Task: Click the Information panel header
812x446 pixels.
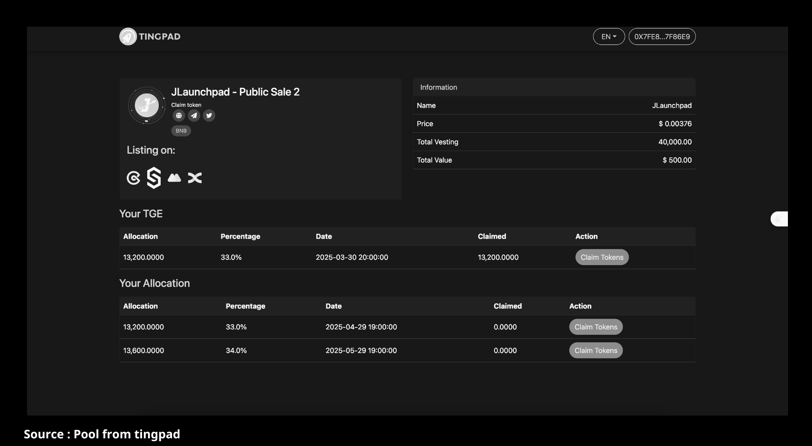Action: point(554,88)
